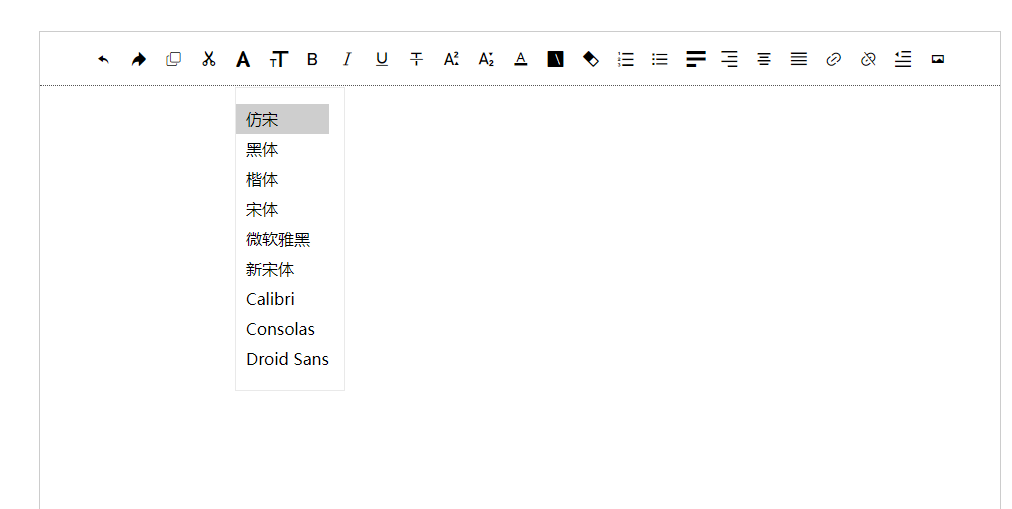Click the insert link icon

click(x=834, y=59)
